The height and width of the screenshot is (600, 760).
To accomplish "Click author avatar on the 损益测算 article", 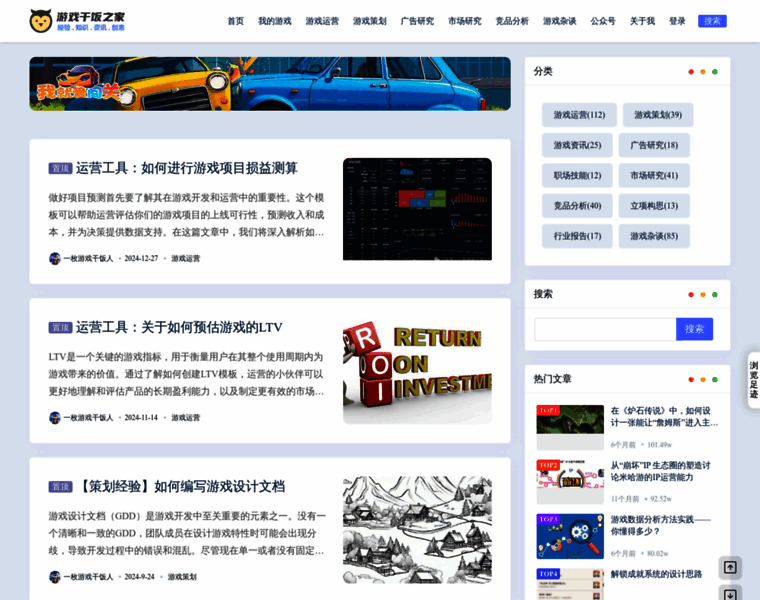I will coord(55,258).
